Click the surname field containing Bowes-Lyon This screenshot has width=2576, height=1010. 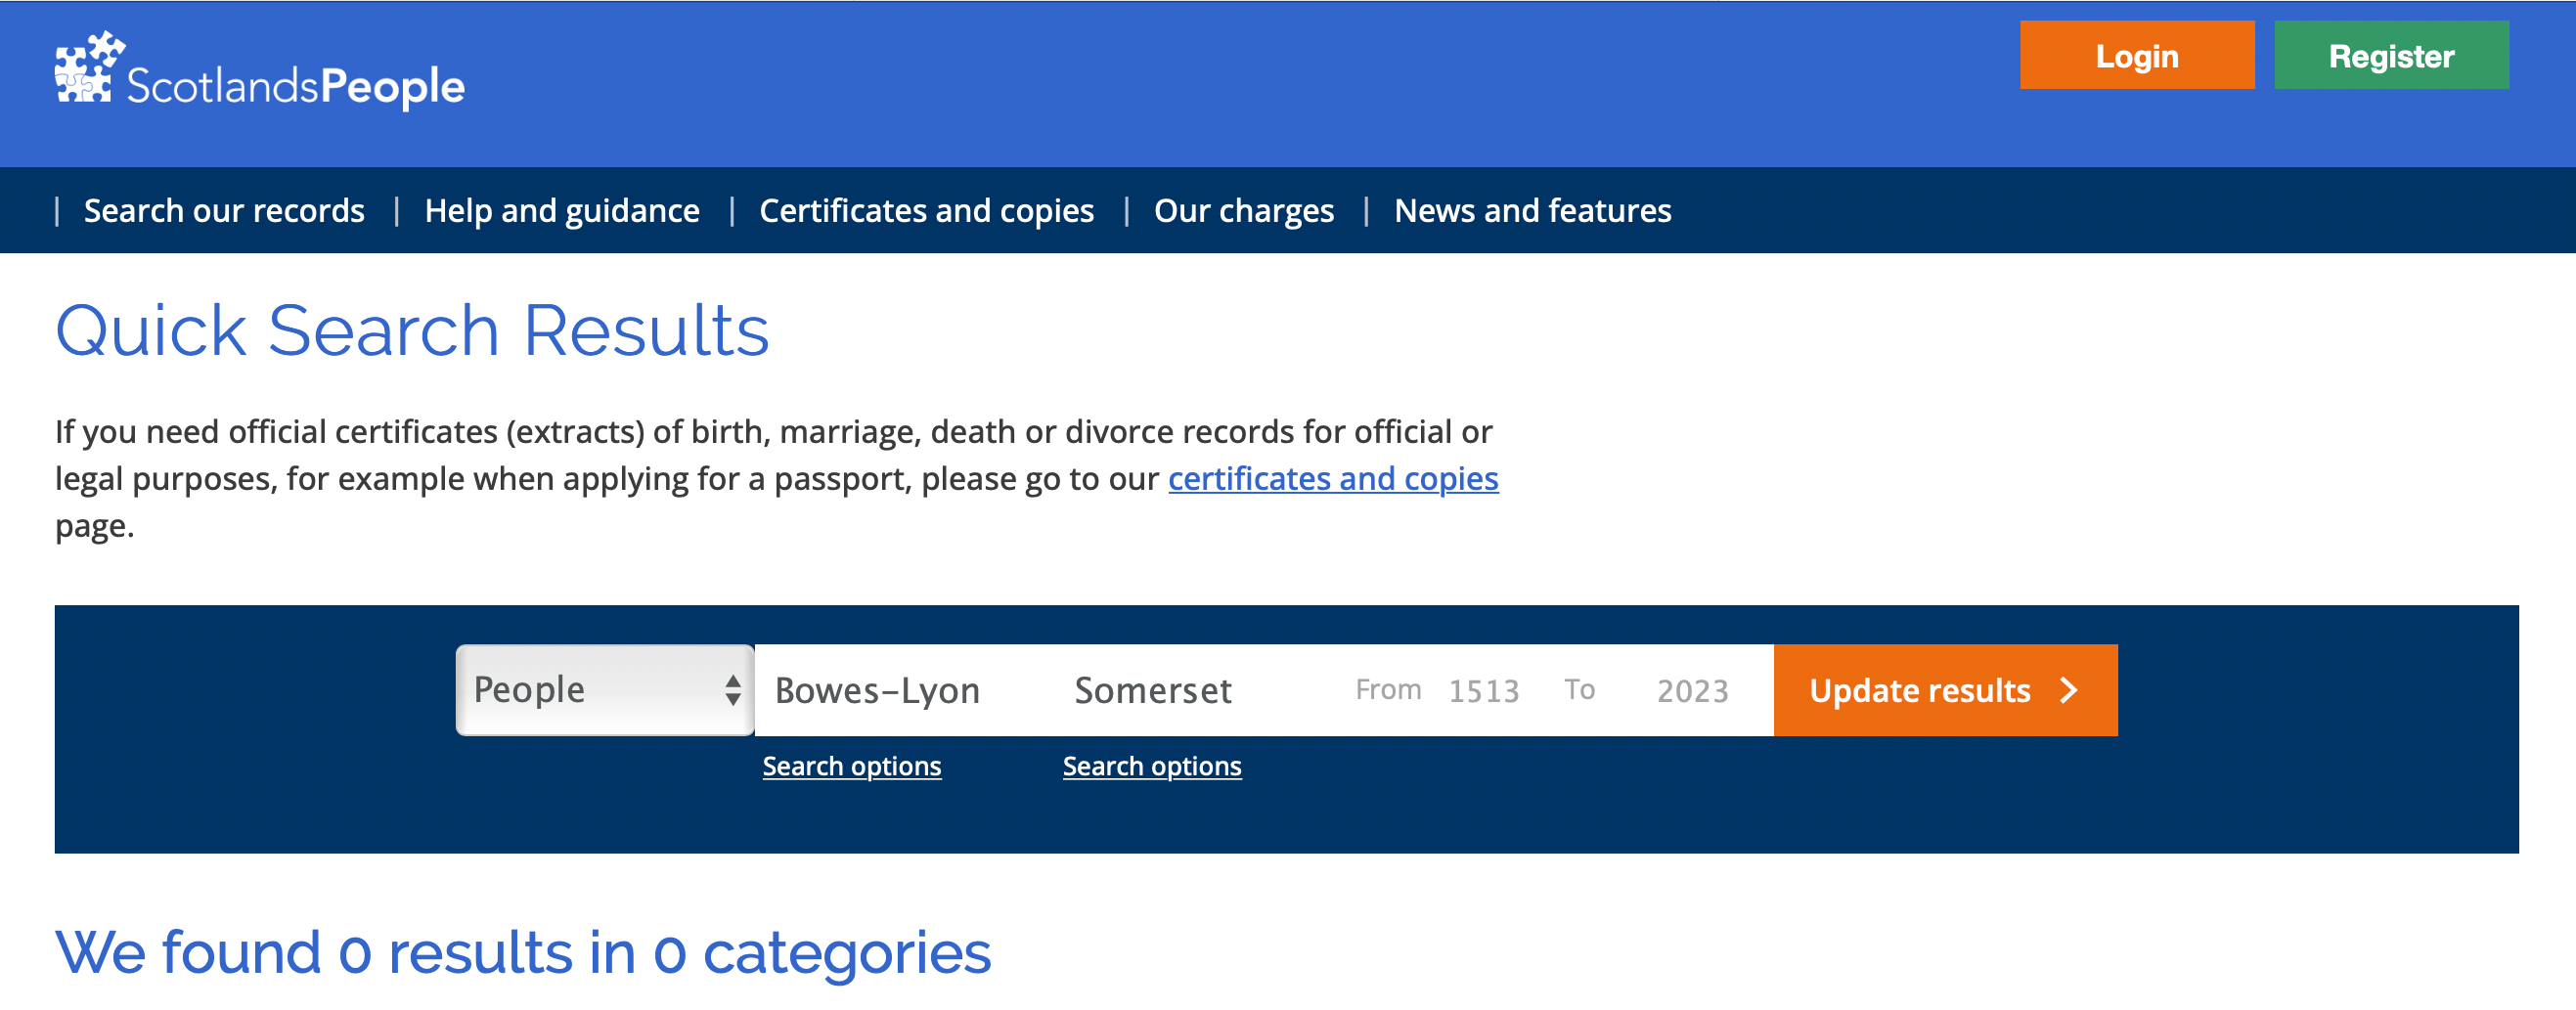[904, 690]
